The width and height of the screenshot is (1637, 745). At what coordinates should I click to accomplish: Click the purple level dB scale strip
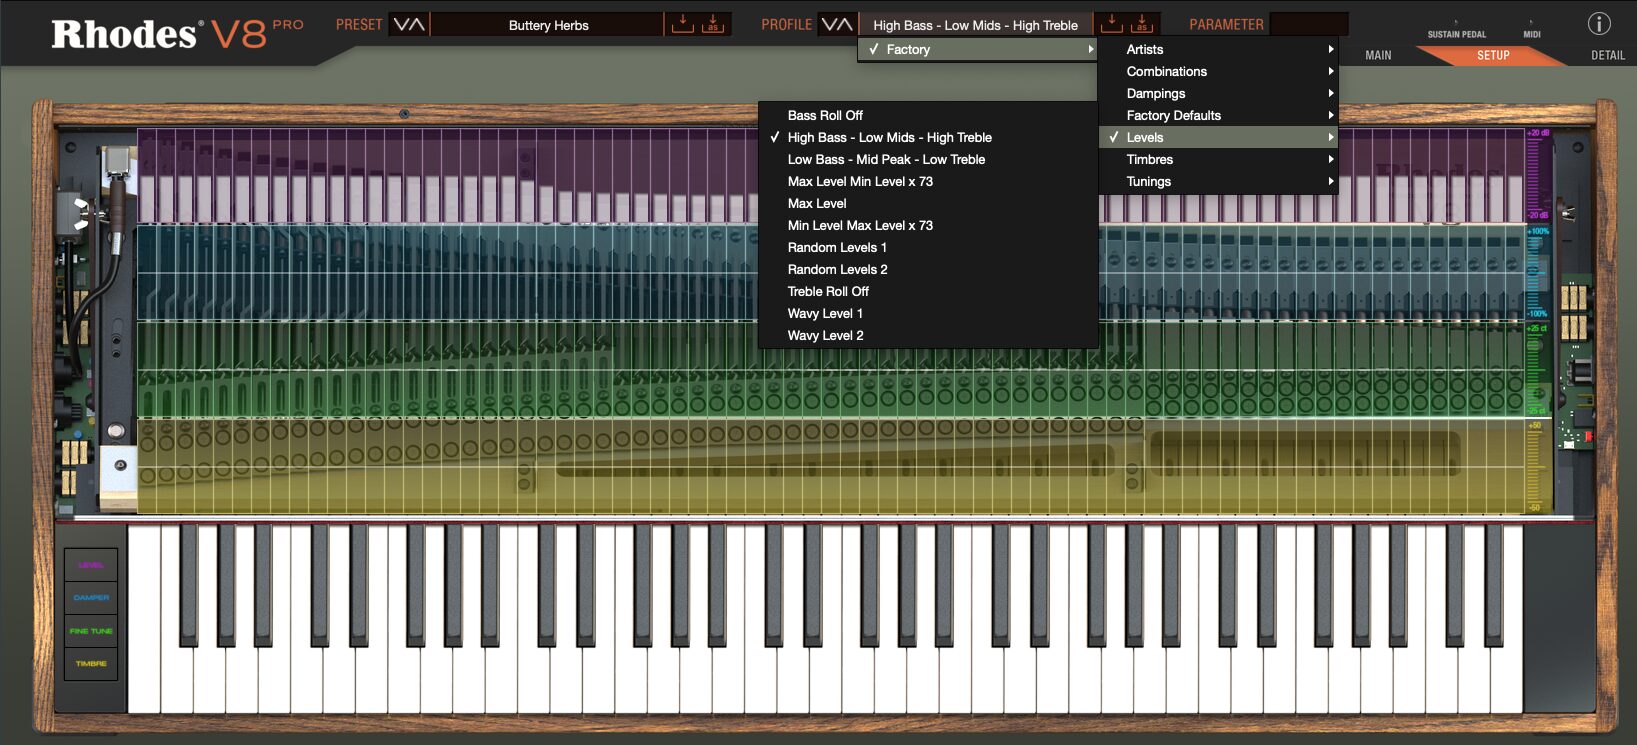point(1538,175)
